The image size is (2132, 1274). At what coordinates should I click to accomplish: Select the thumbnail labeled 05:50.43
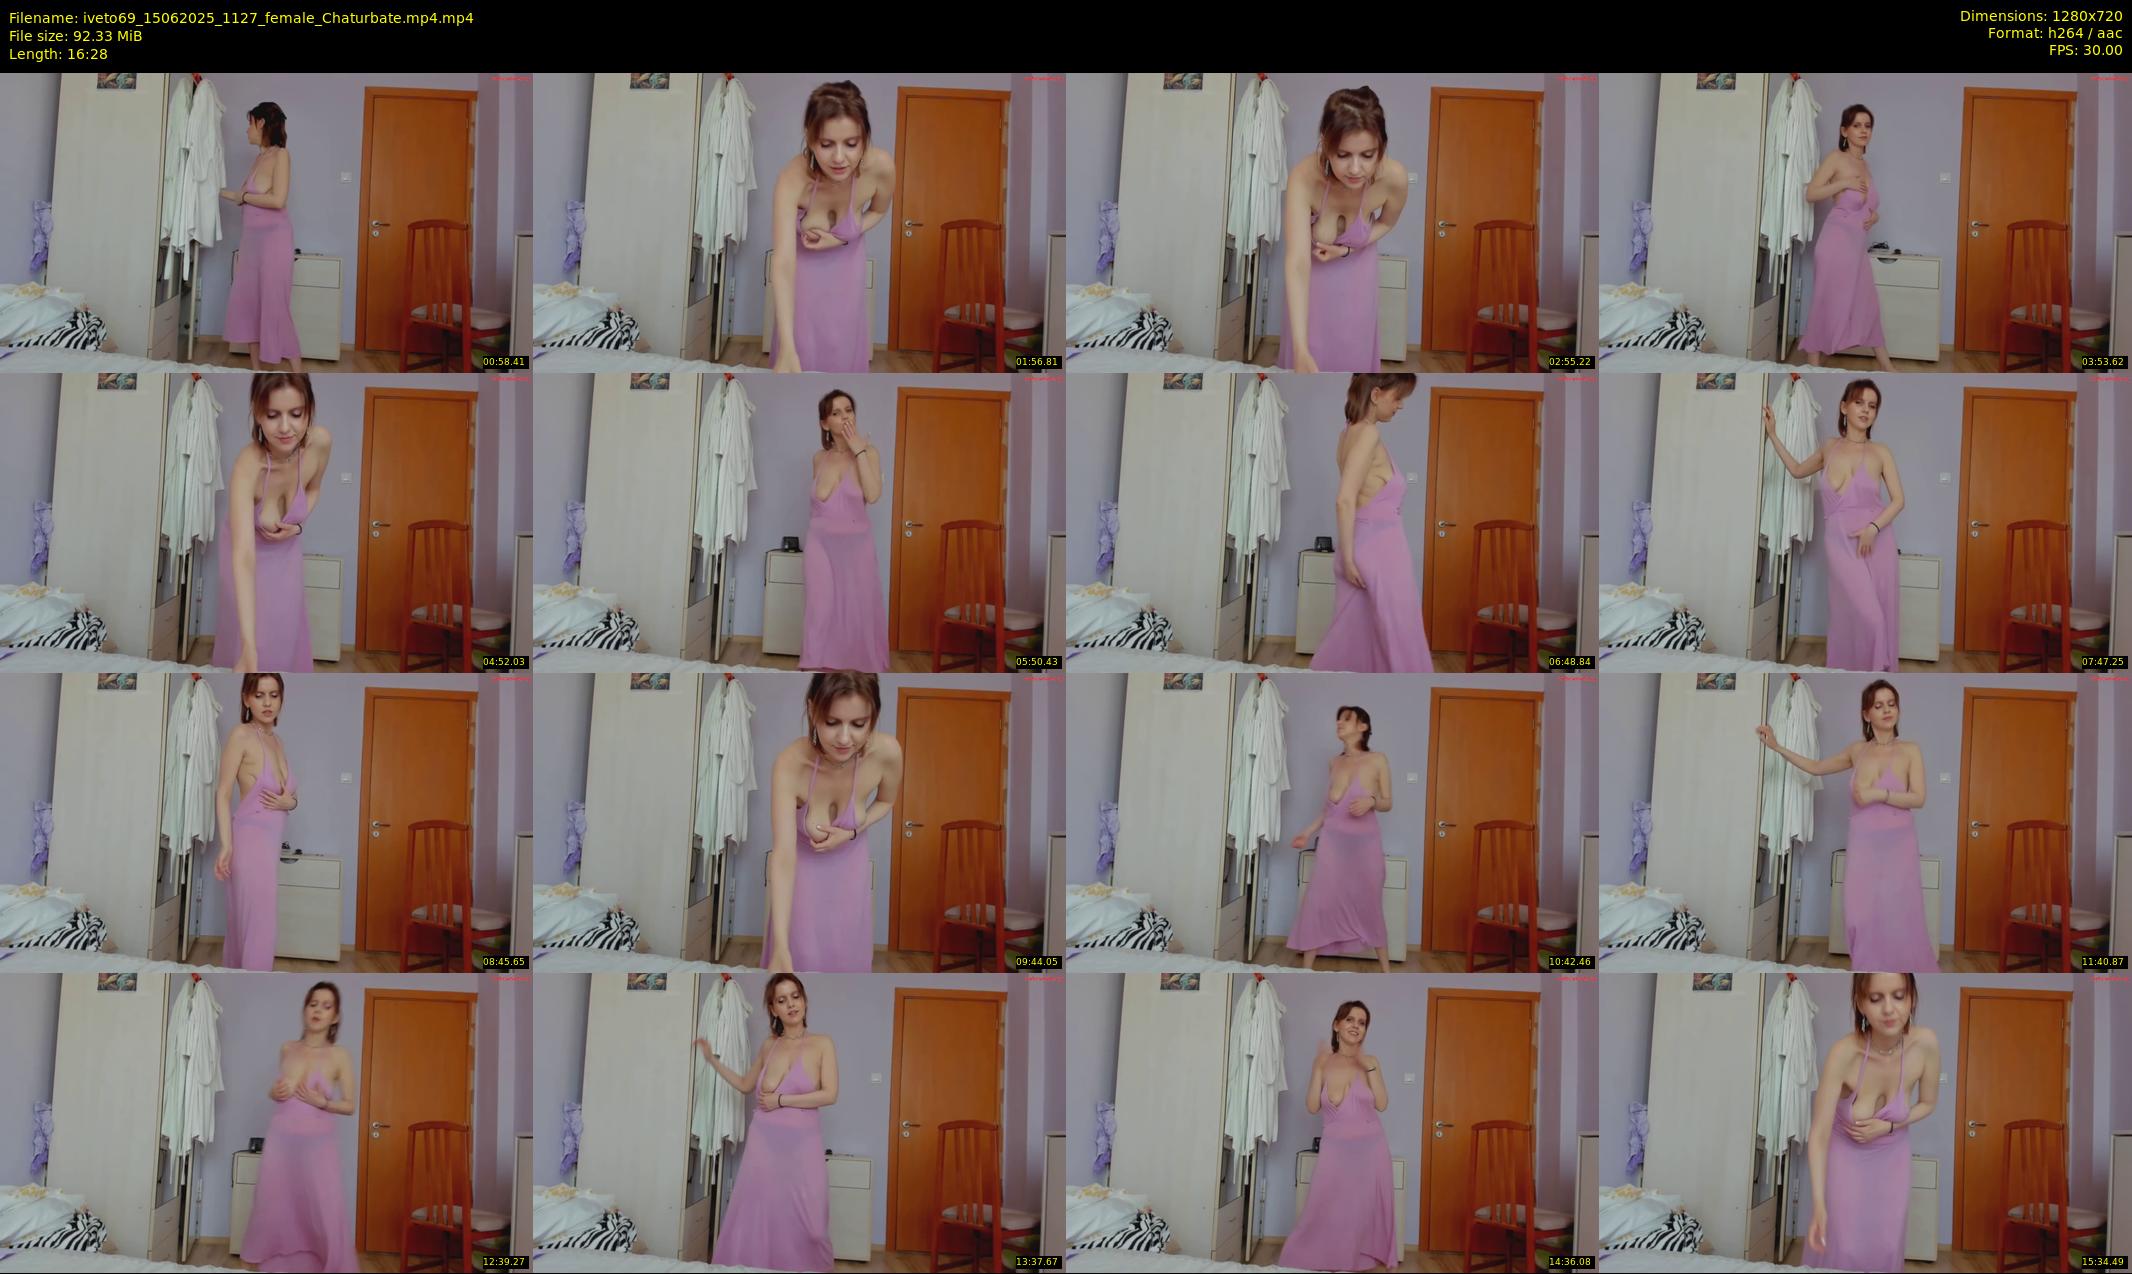click(x=799, y=522)
